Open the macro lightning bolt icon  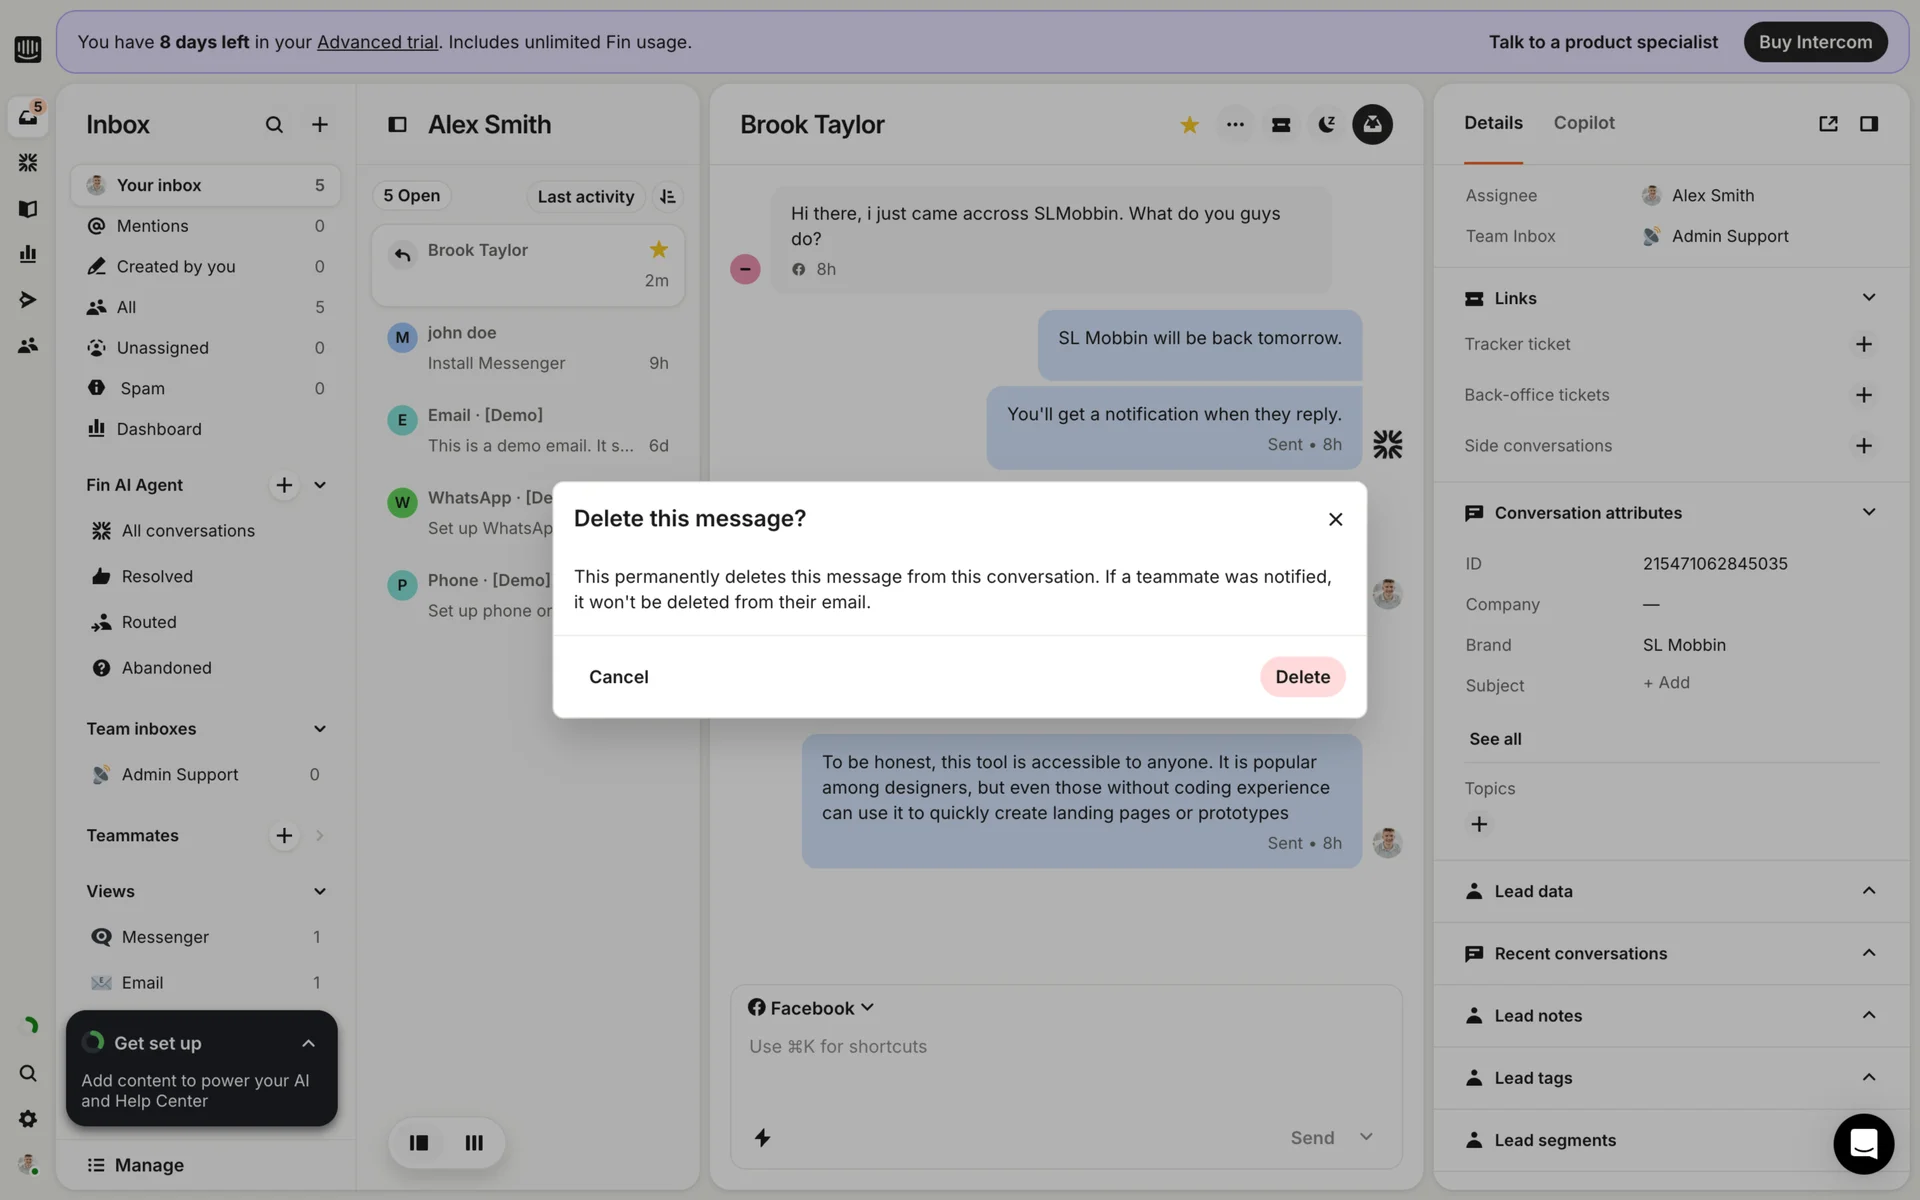pos(762,1137)
